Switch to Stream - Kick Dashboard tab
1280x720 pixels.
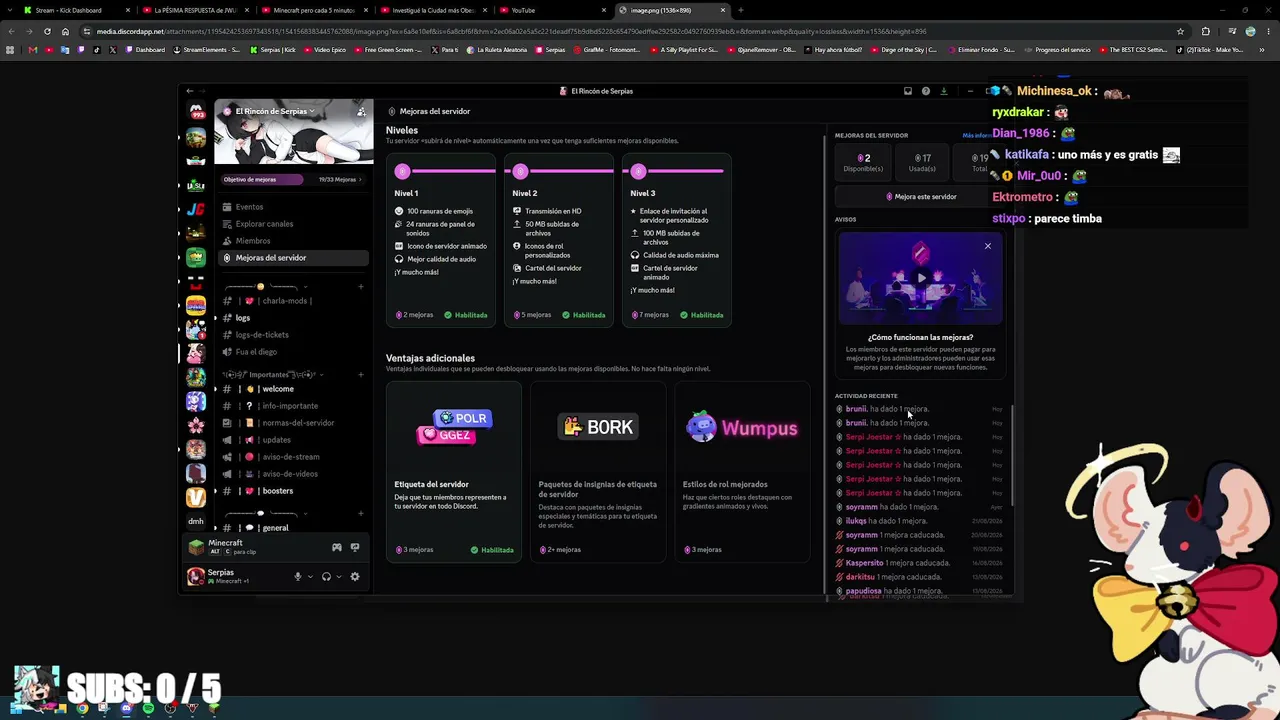coord(75,10)
